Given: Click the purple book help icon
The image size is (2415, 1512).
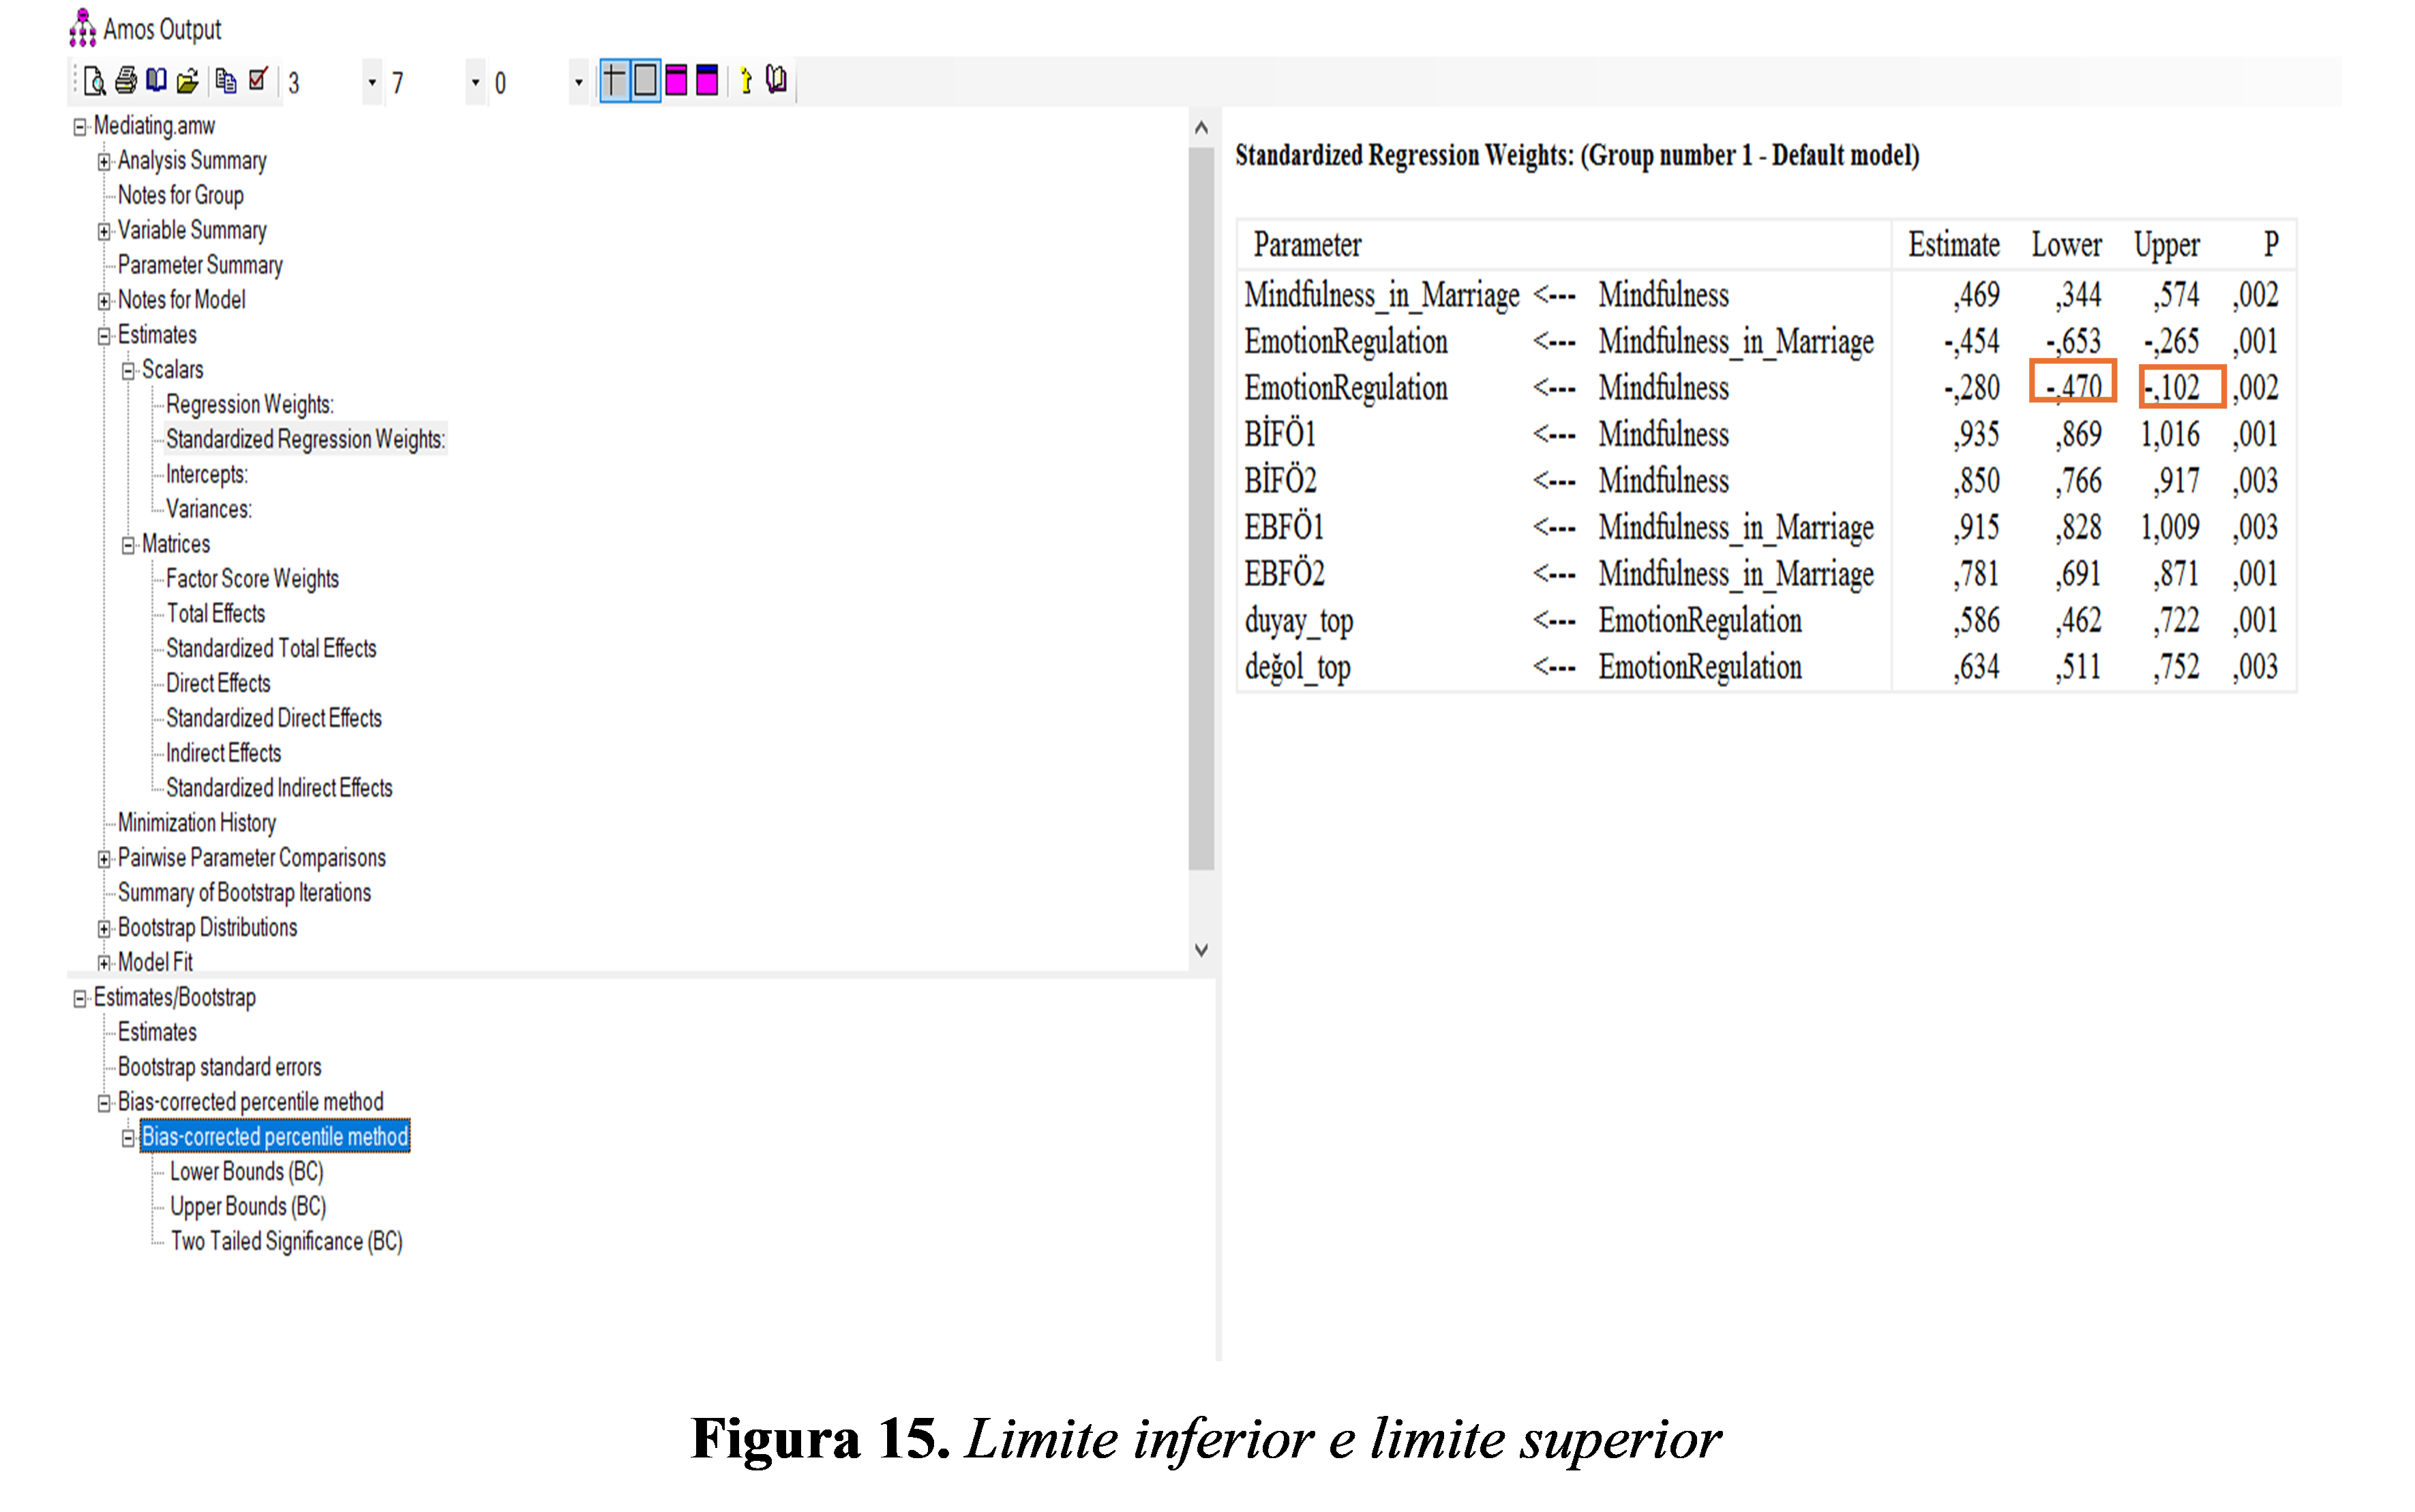Looking at the screenshot, I should [x=777, y=80].
